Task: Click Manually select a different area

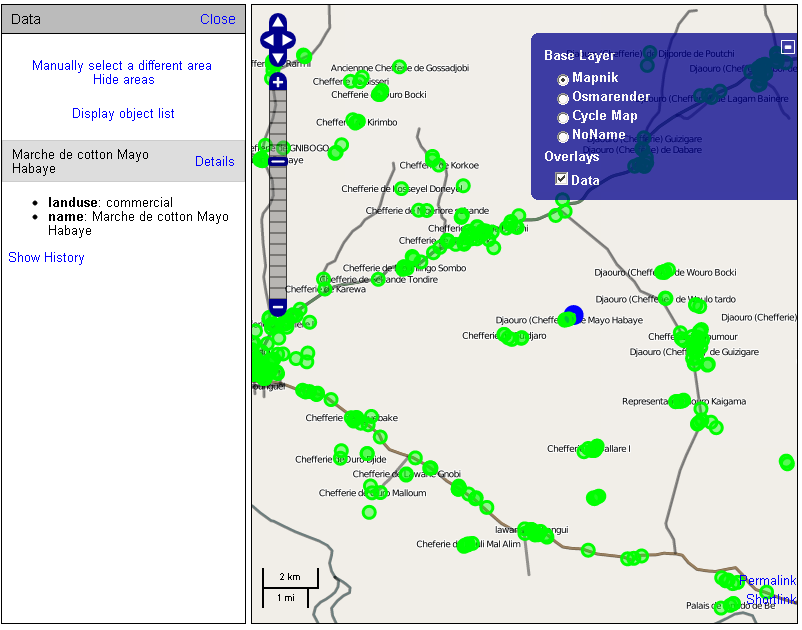Action: pos(122,66)
